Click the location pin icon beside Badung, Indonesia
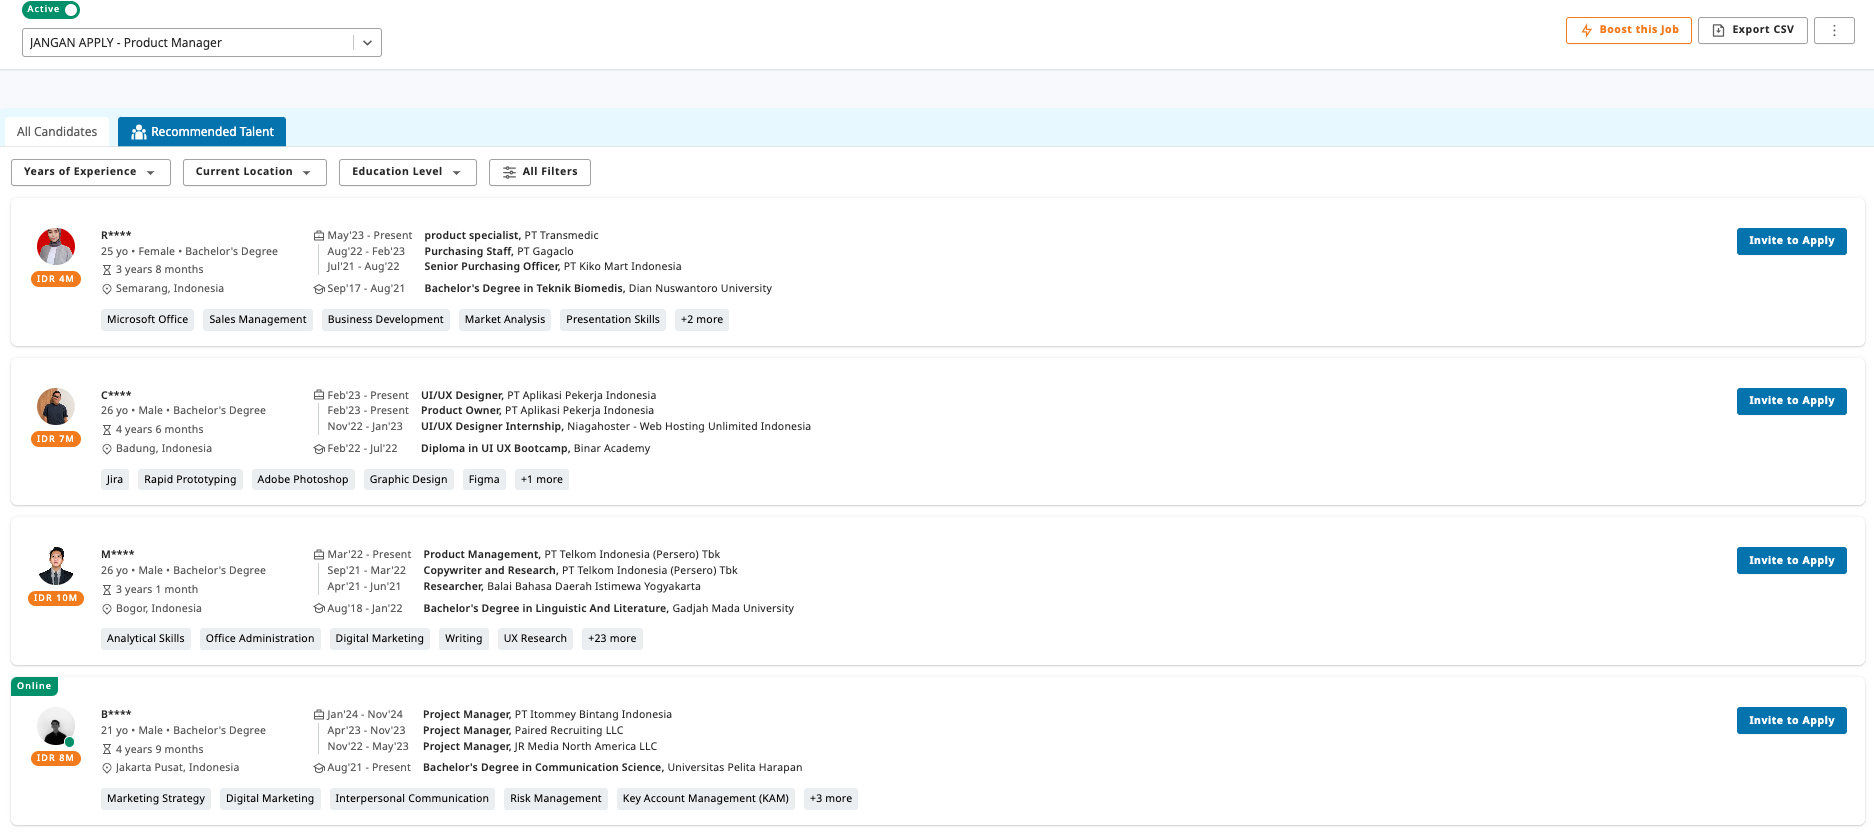 (107, 449)
